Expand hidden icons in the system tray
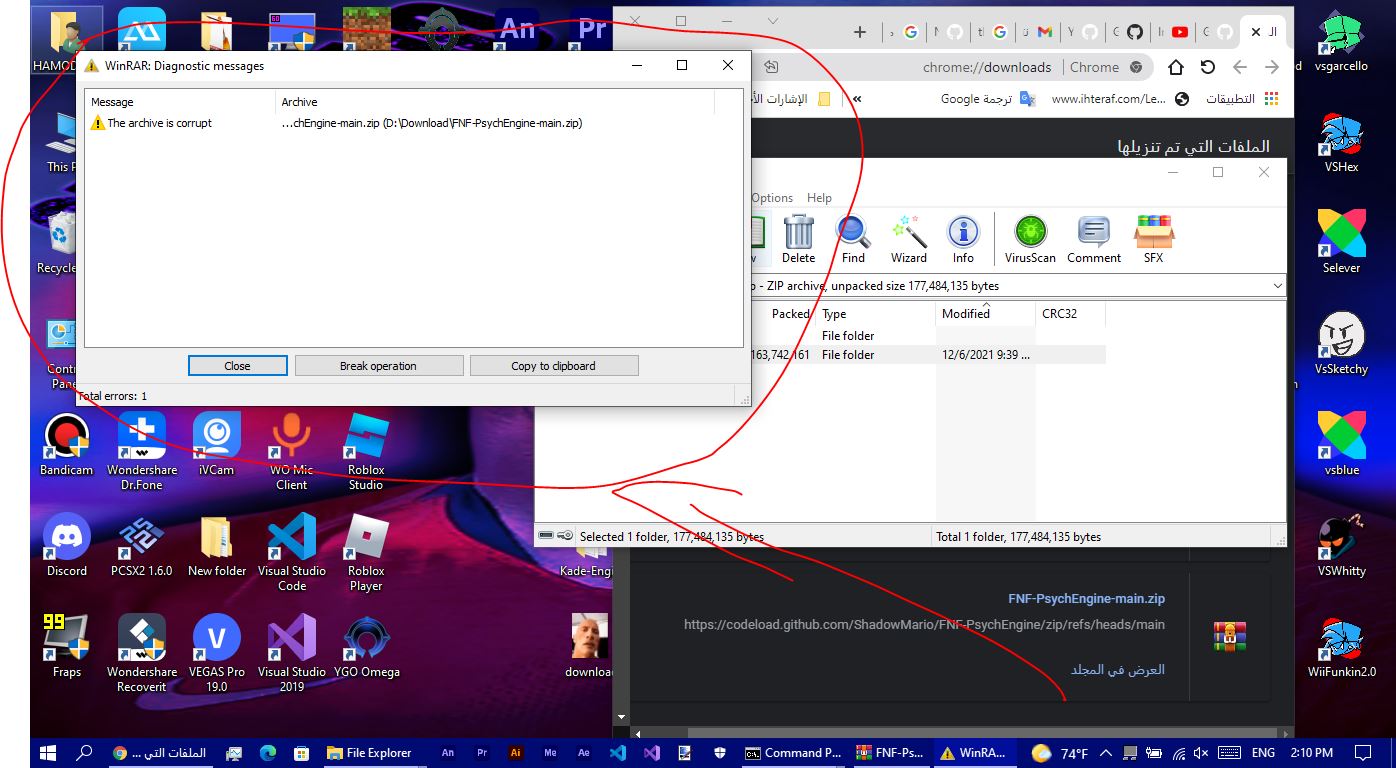Image resolution: width=1396 pixels, height=768 pixels. click(x=1104, y=752)
